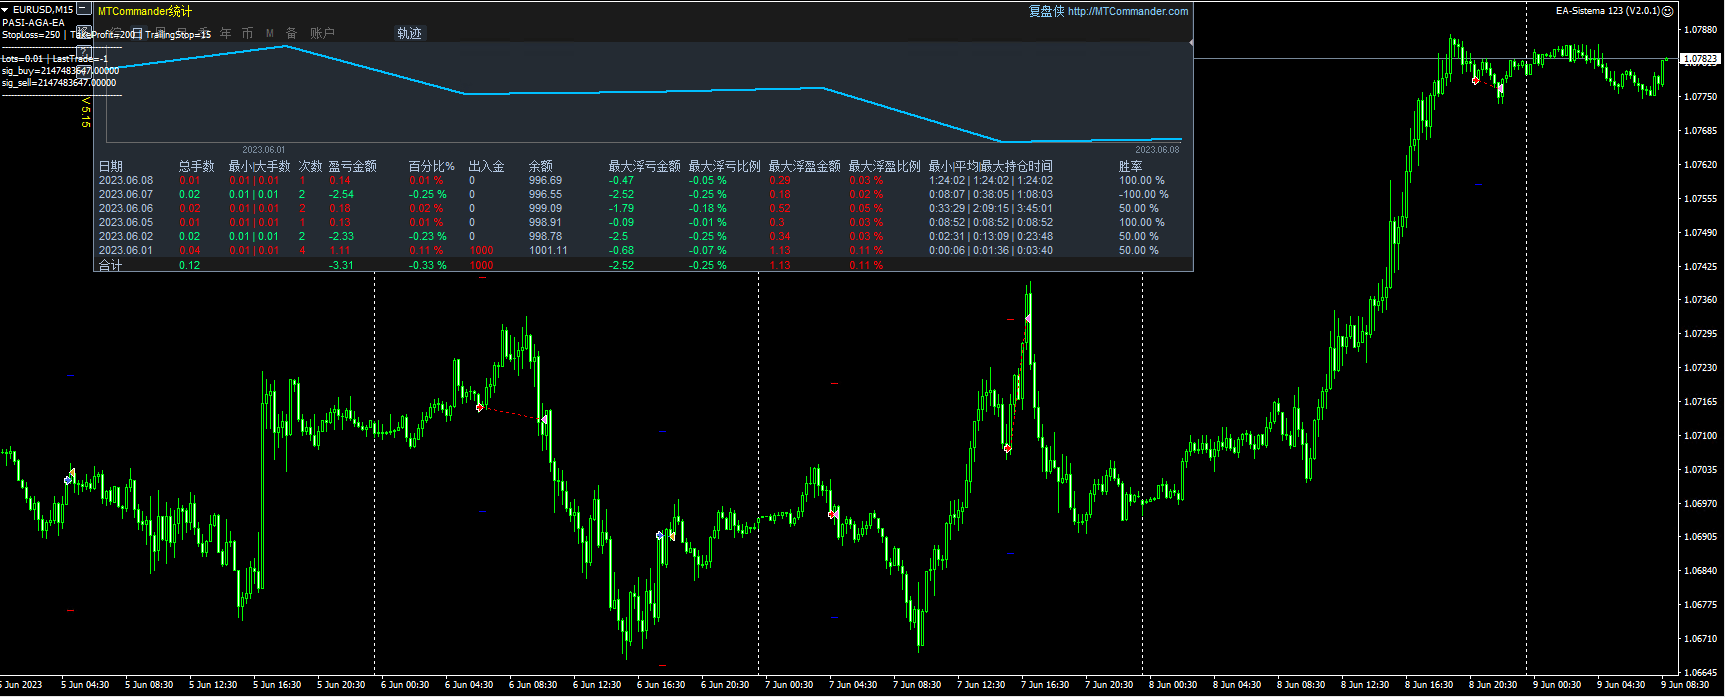Click the 日期 column header

[110, 166]
